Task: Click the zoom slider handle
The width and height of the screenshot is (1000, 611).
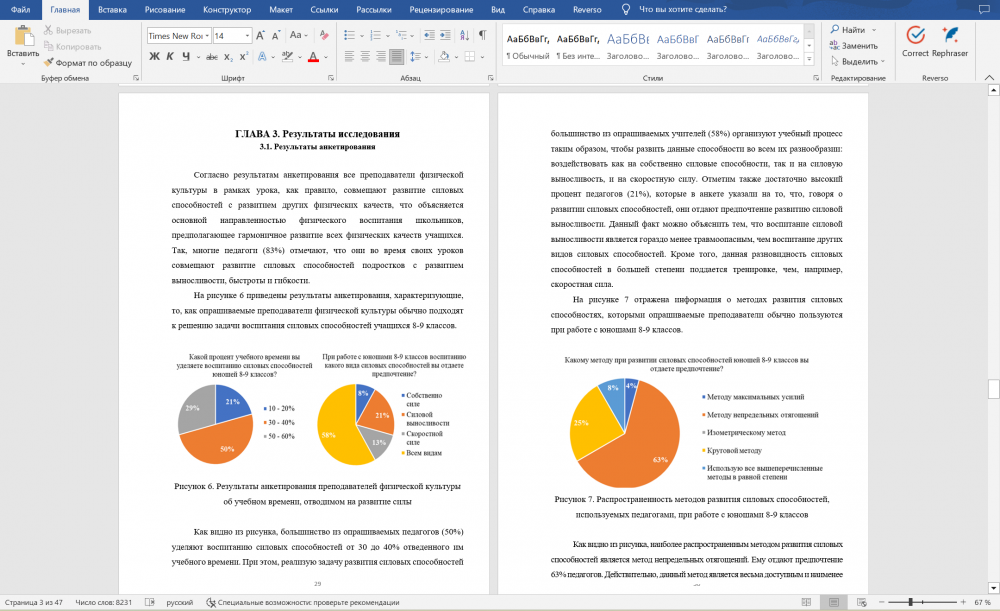Action: point(911,601)
